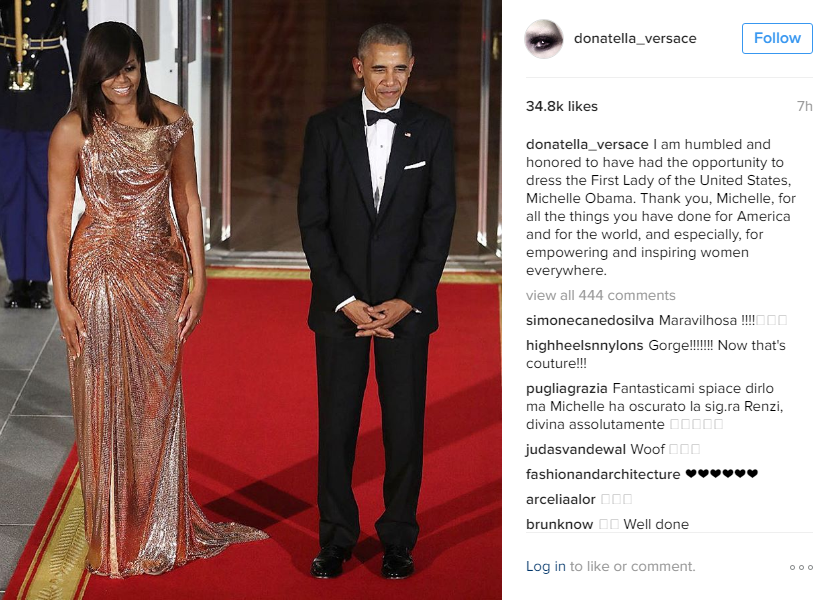Click the 34.8k likes count
The image size is (820, 600).
point(562,106)
